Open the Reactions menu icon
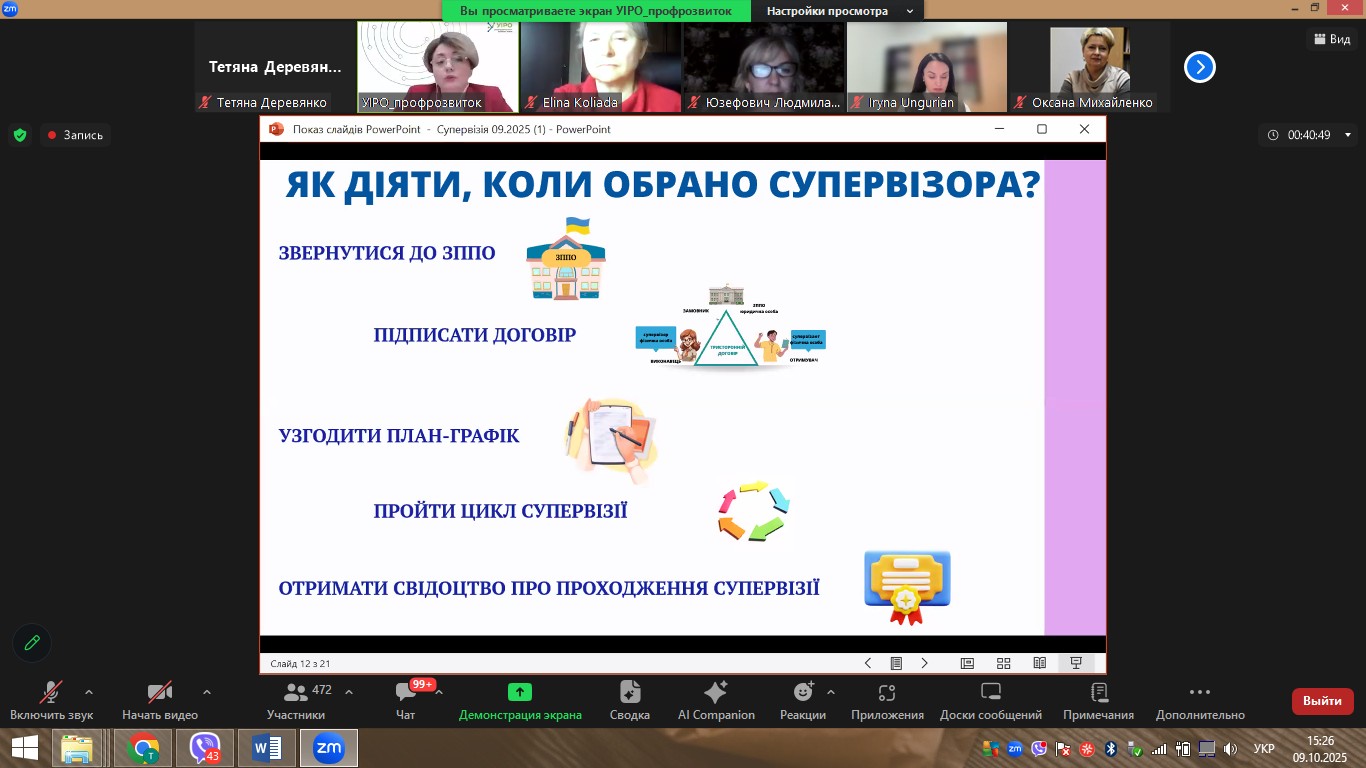1366x768 pixels. [x=803, y=693]
